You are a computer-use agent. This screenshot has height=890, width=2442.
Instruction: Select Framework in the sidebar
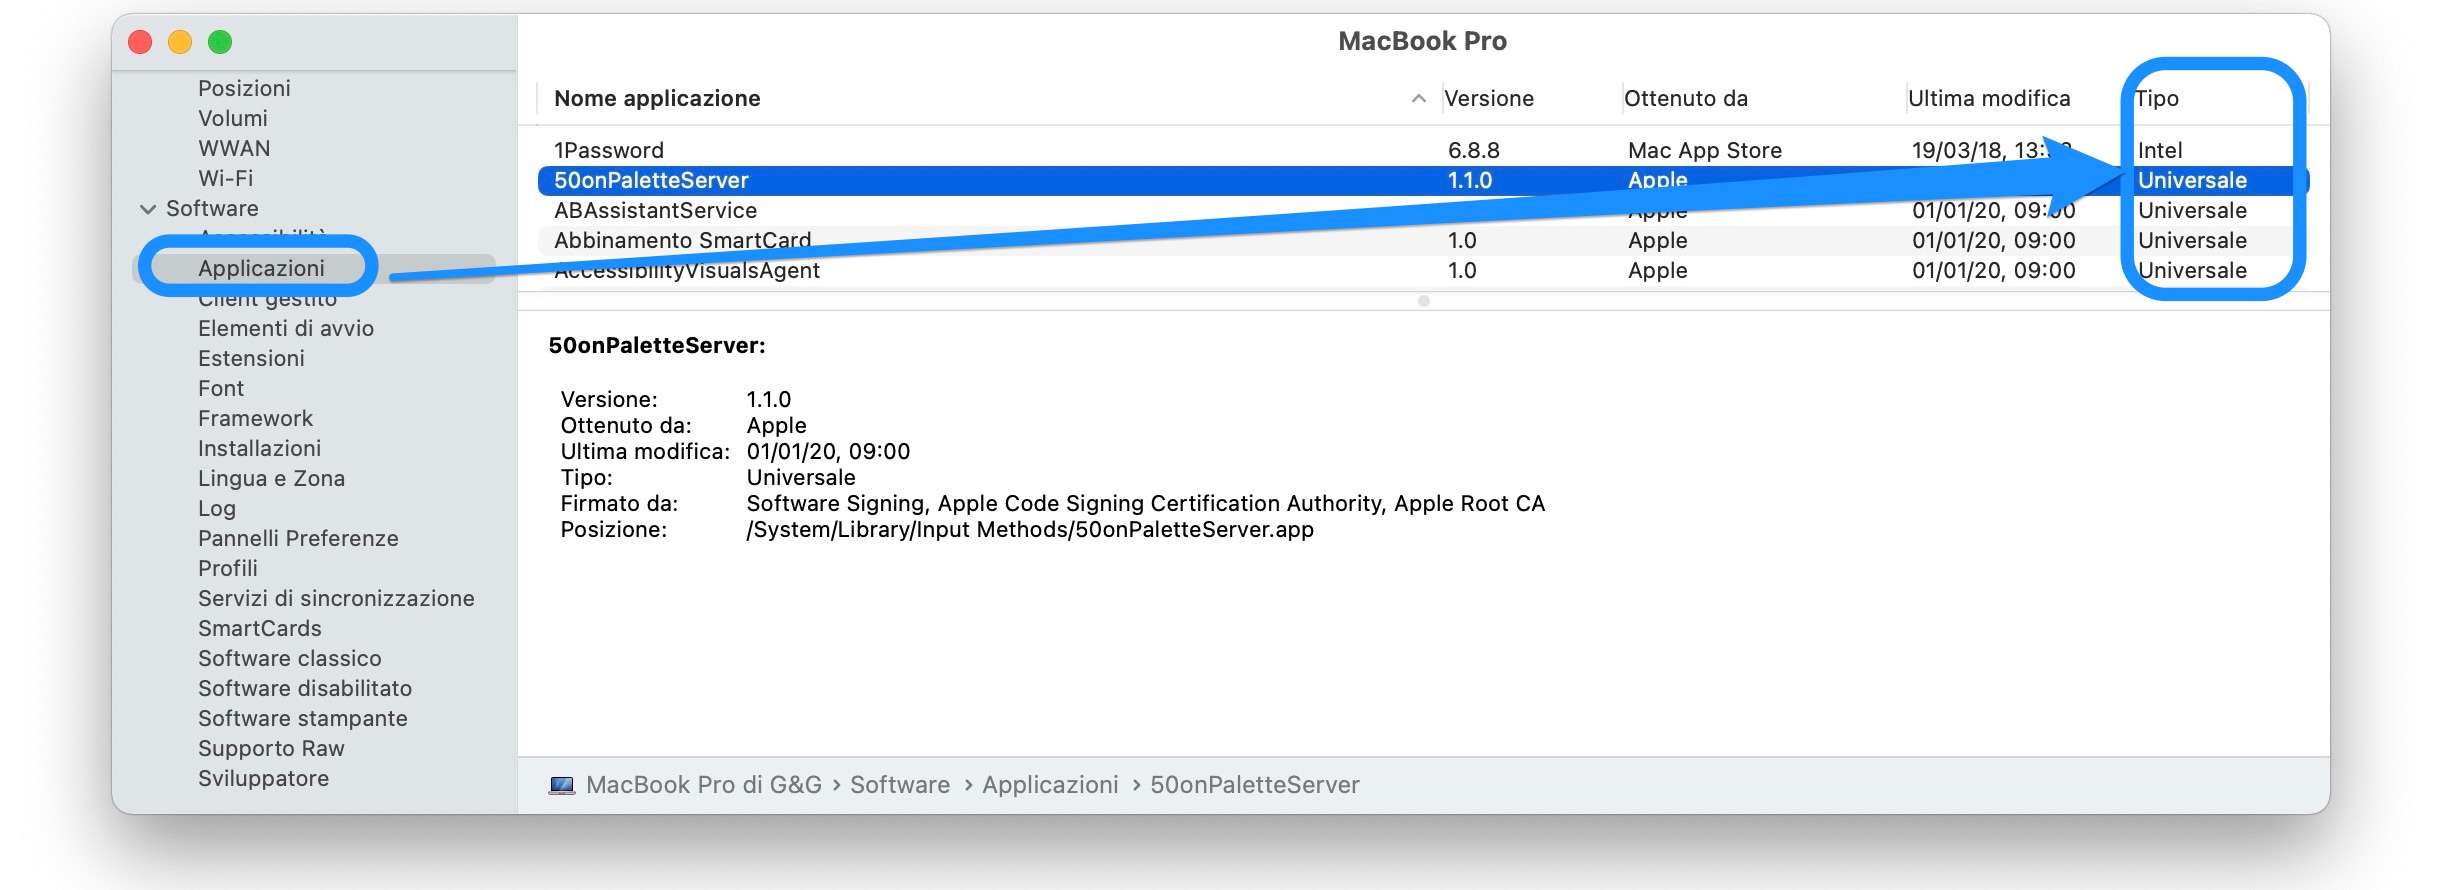[255, 418]
